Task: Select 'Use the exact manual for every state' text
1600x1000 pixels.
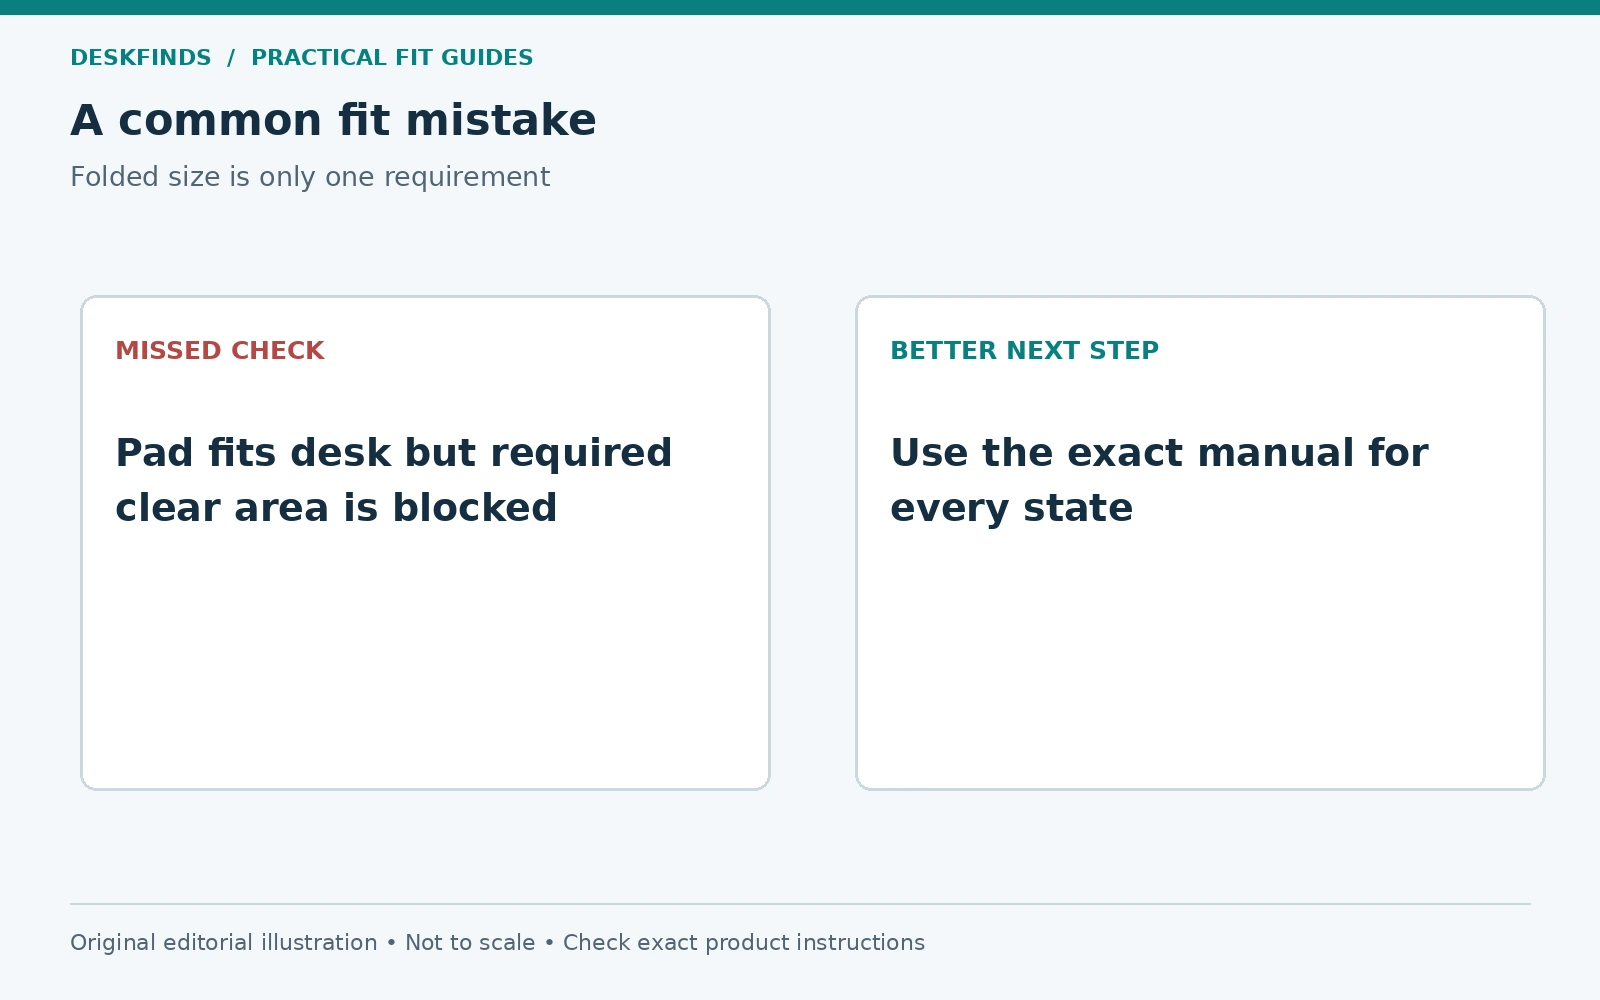Action: click(x=1159, y=480)
